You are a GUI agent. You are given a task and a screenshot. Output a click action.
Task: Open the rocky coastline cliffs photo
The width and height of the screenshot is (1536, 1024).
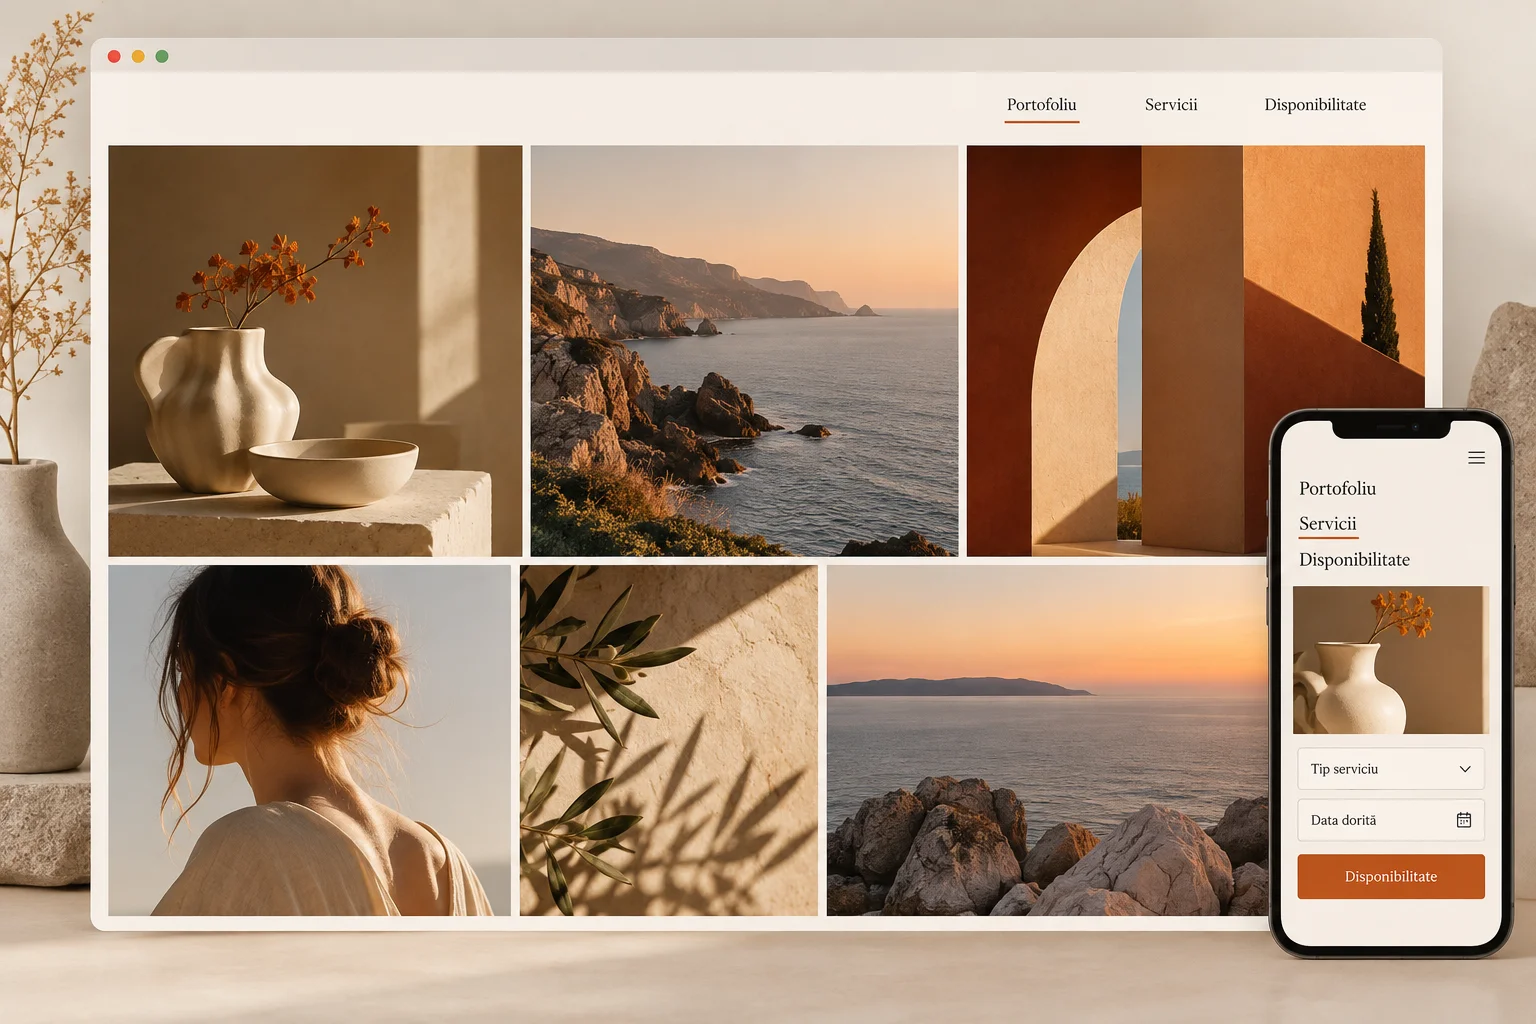[744, 351]
